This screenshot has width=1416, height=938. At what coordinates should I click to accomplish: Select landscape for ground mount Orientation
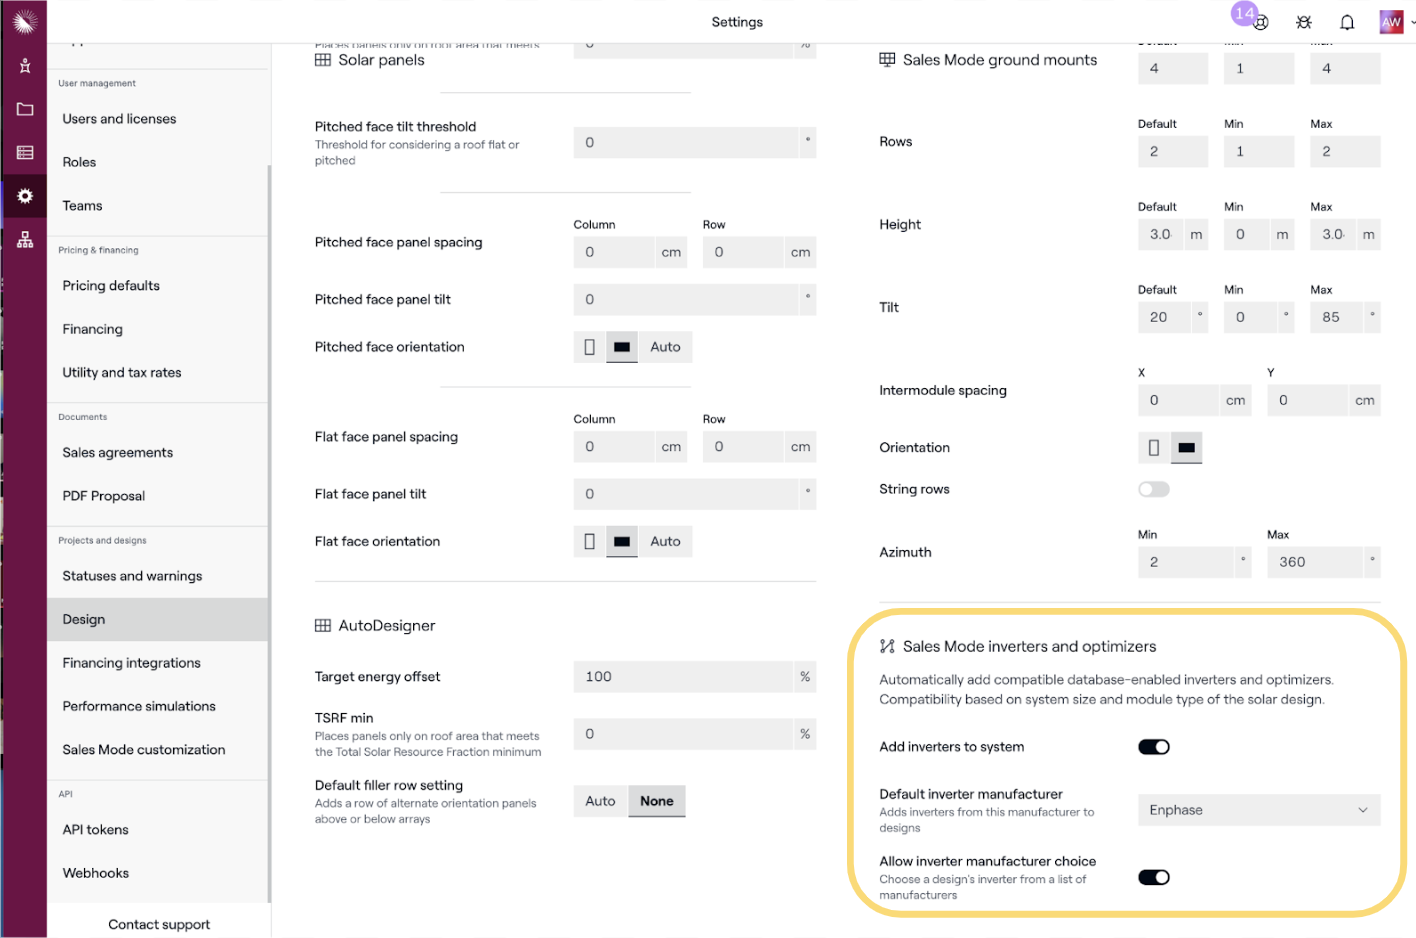tap(1186, 448)
